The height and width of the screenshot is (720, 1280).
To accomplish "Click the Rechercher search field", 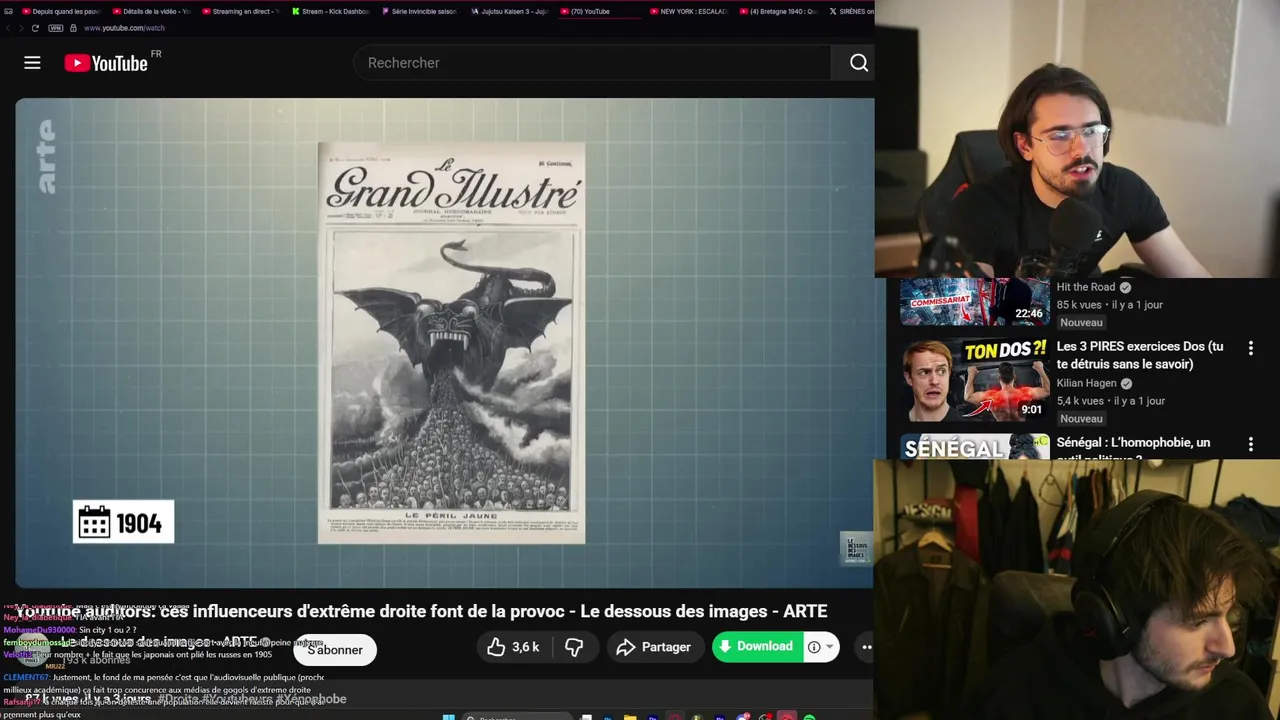I will click(x=592, y=63).
